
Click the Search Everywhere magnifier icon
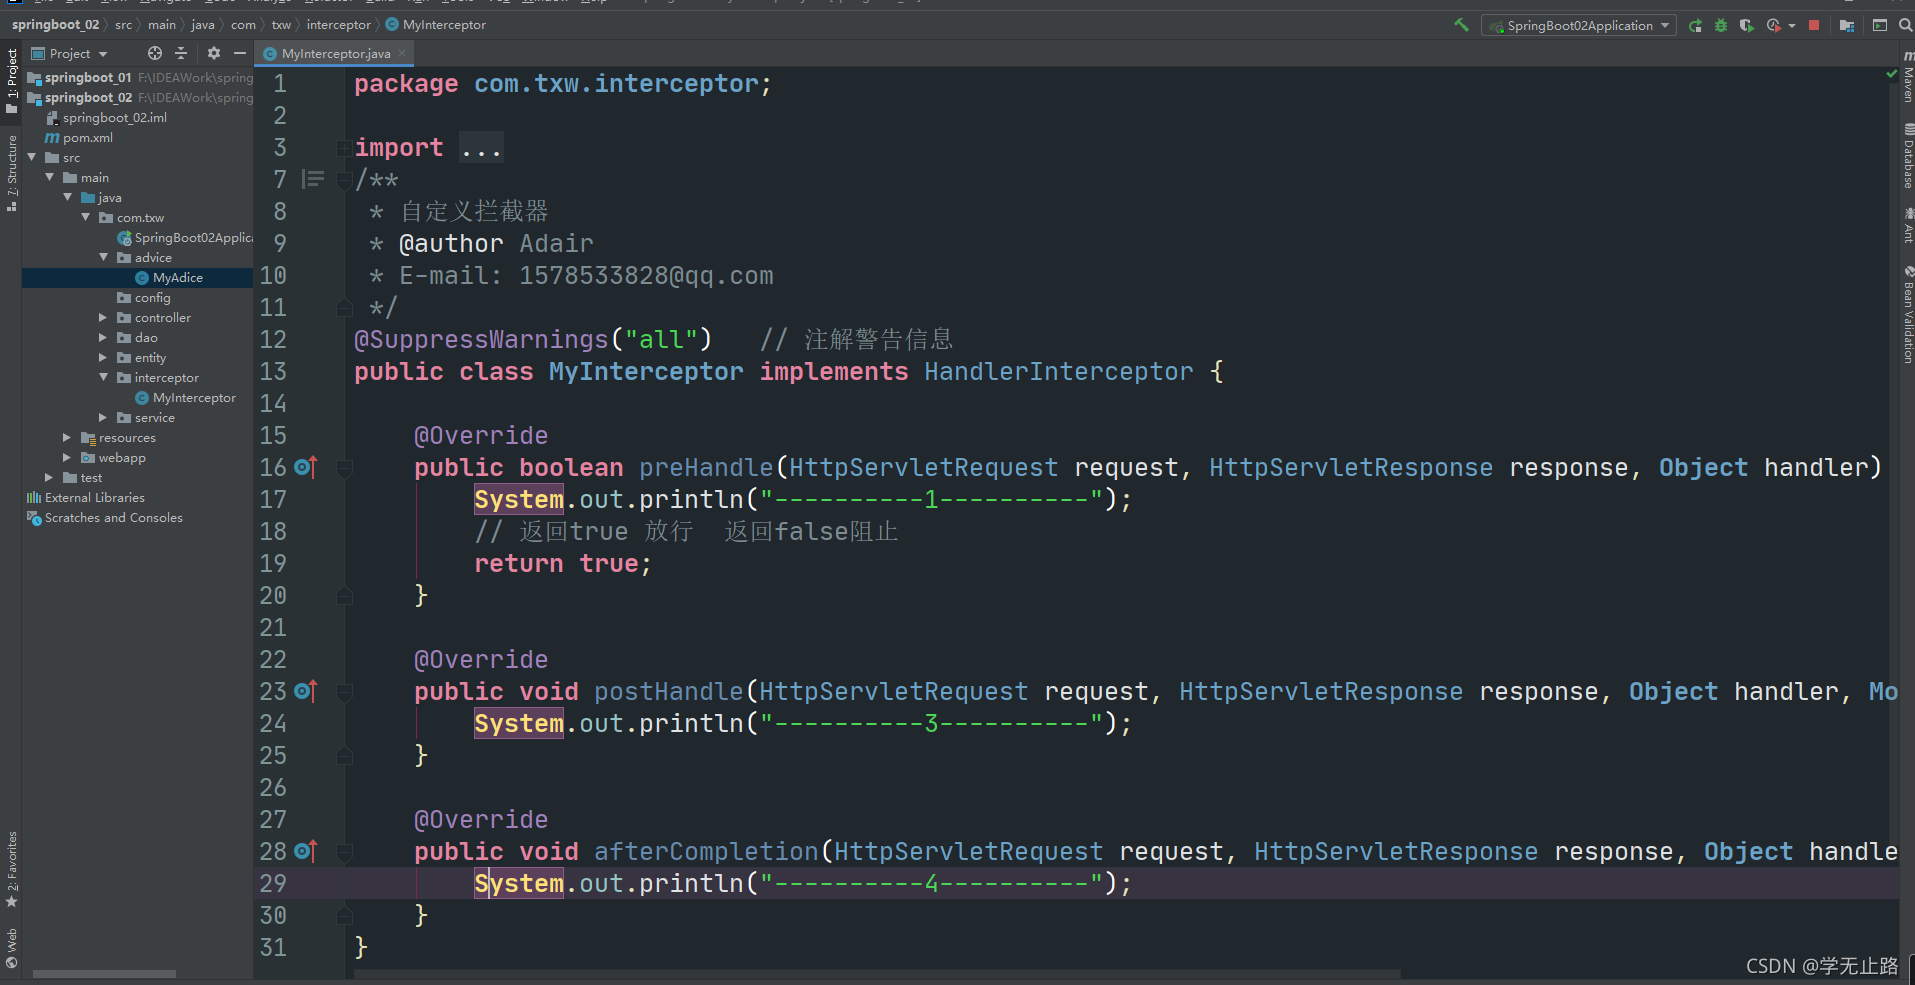(x=1905, y=25)
